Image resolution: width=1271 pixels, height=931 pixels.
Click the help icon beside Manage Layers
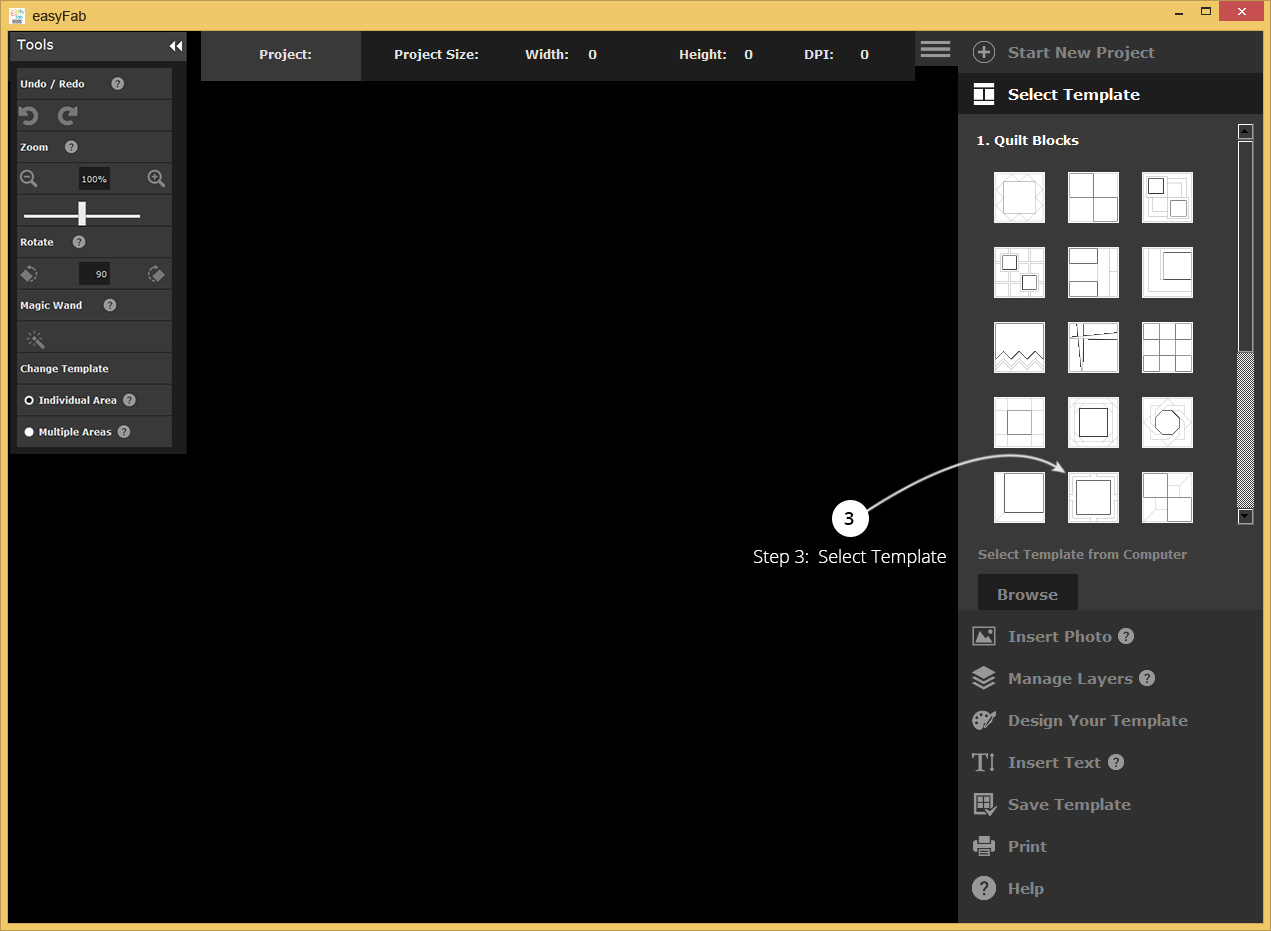[x=1147, y=678]
